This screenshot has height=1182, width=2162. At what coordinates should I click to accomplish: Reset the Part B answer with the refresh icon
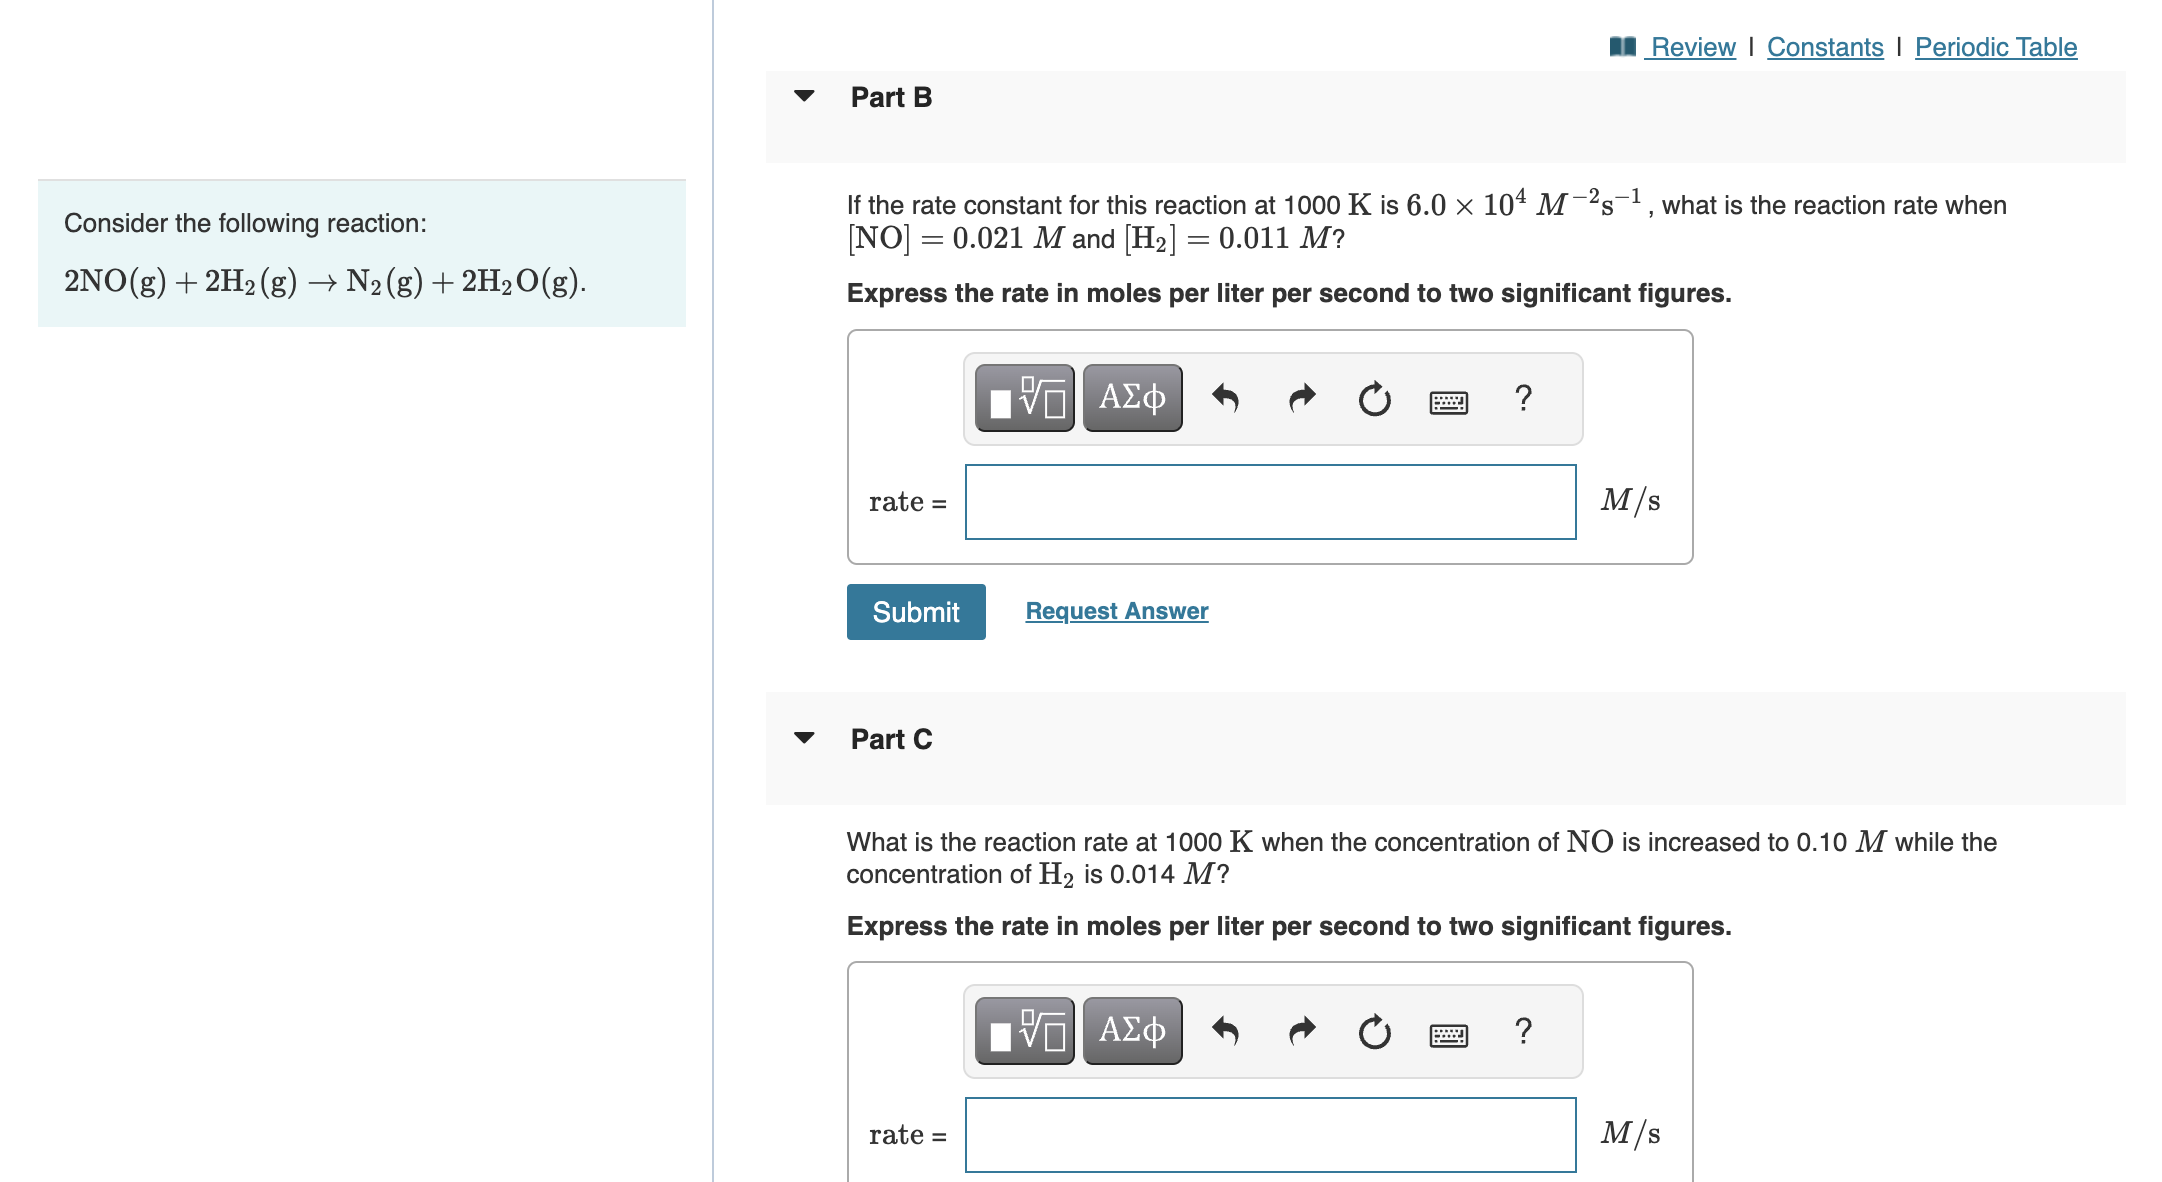click(x=1373, y=398)
